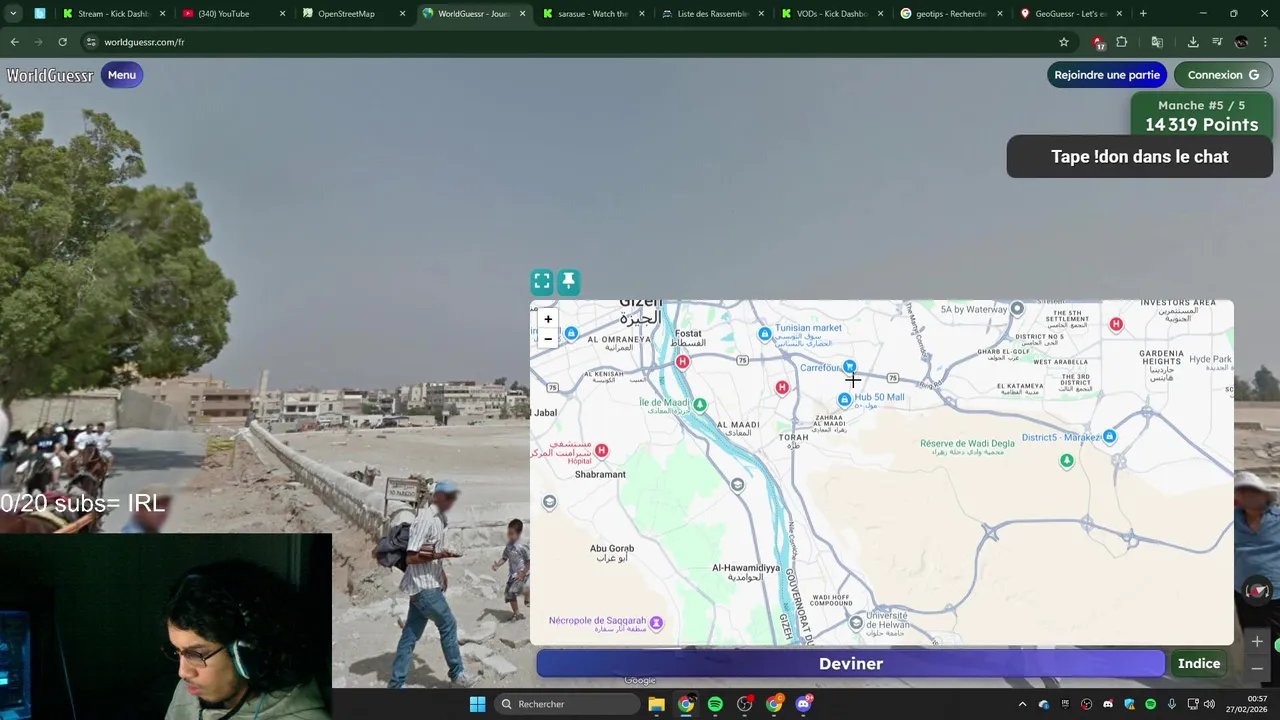Reload the current page
The image size is (1280, 720).
pos(62,42)
